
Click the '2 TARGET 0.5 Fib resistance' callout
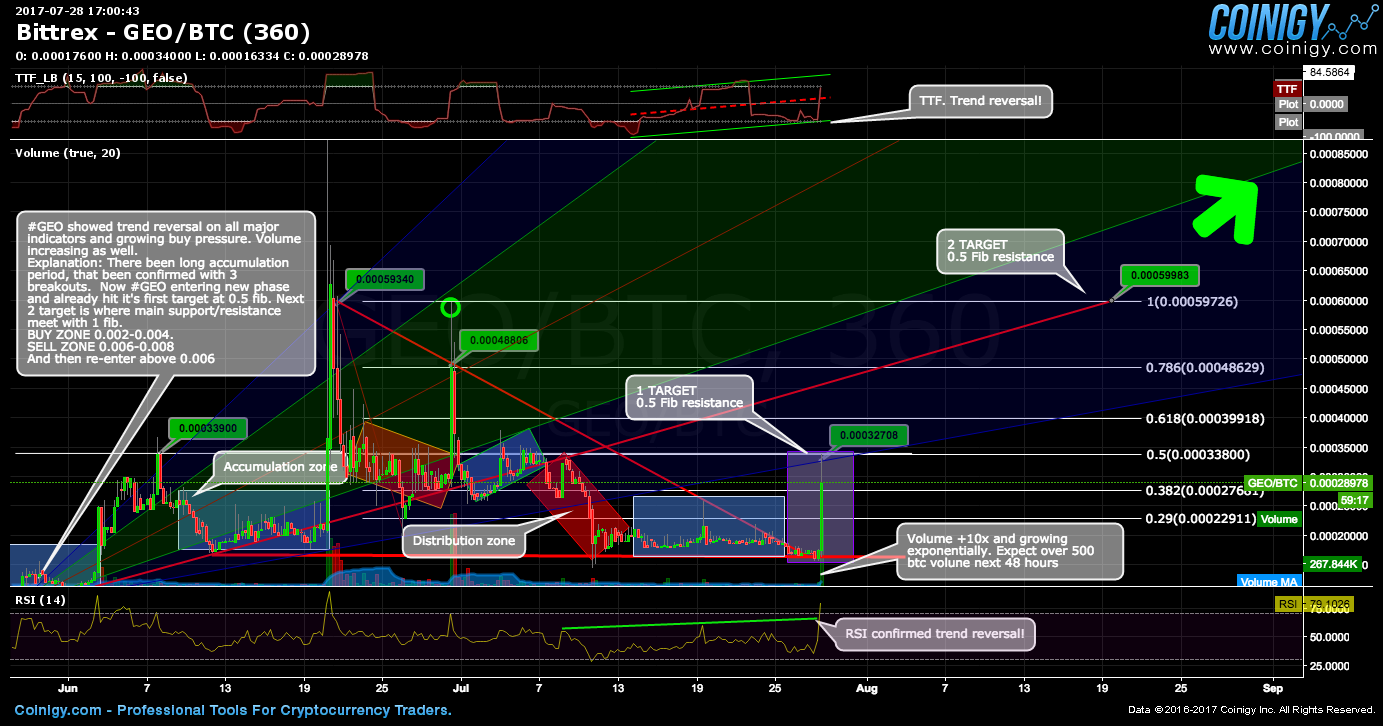coord(1000,250)
